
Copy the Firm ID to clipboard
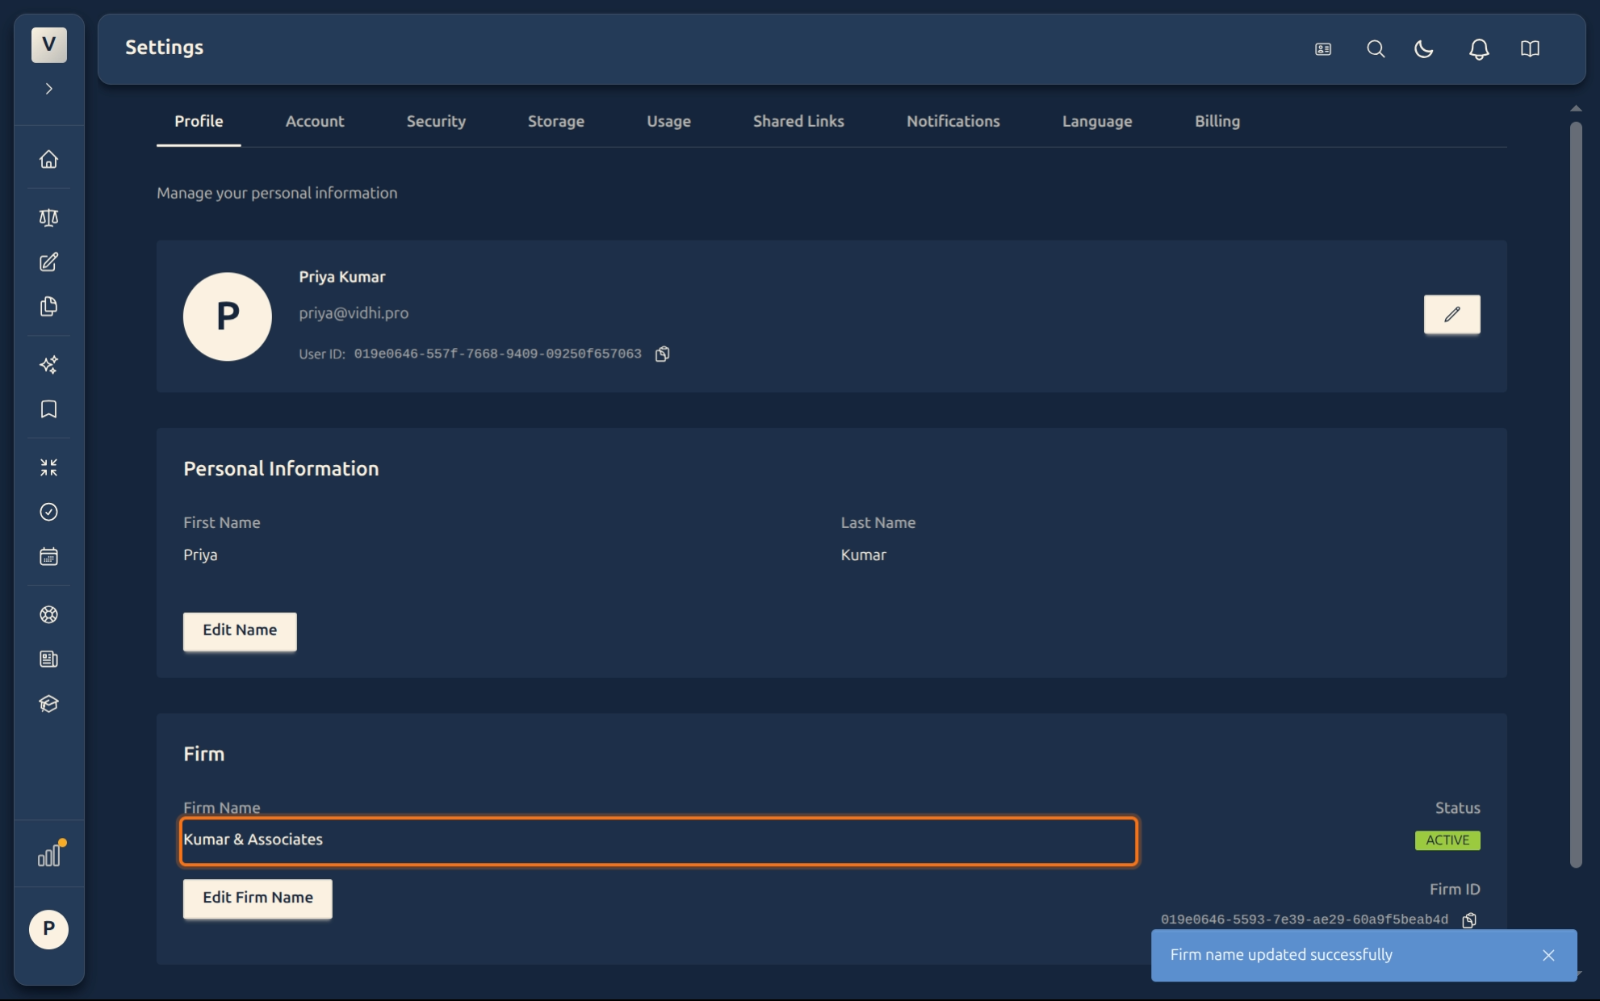[1469, 920]
